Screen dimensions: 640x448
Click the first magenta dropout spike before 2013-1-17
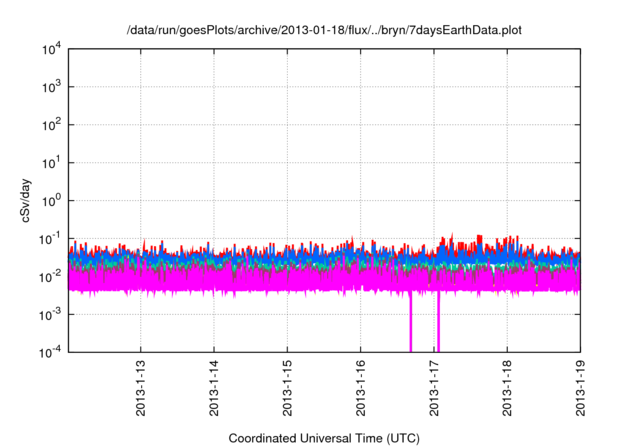point(411,322)
